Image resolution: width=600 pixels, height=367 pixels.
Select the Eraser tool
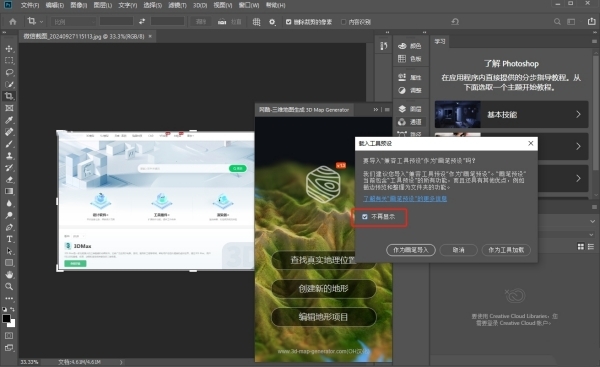pyautogui.click(x=9, y=179)
